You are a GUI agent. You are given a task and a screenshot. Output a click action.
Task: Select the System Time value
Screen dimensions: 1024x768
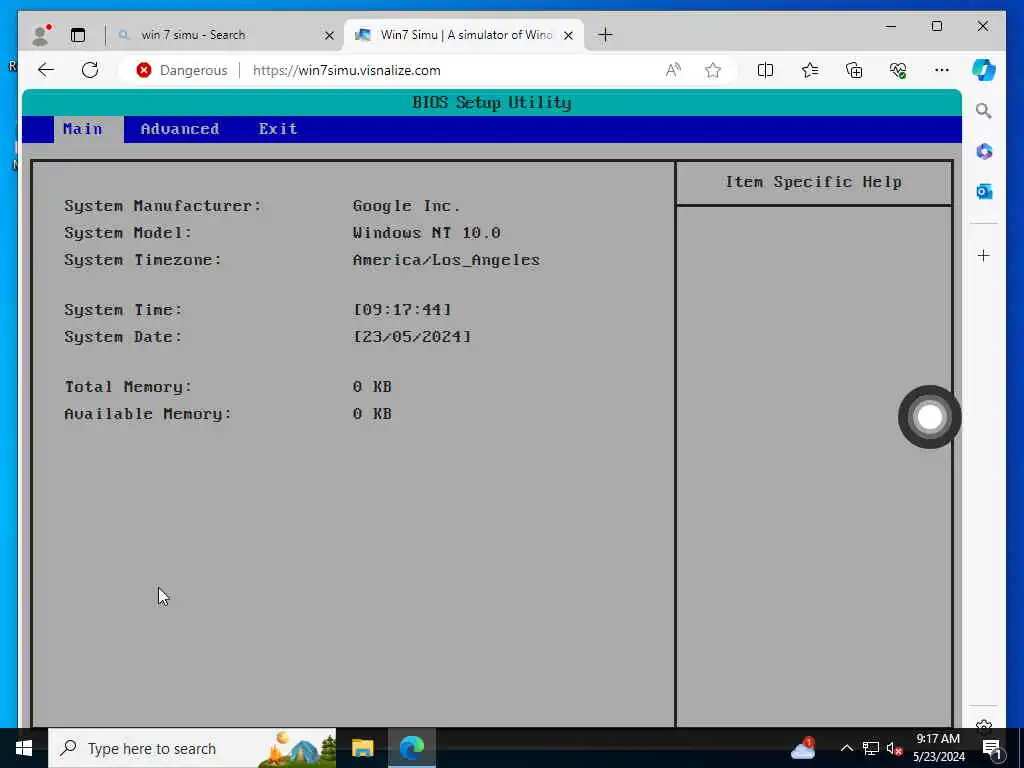(x=402, y=310)
